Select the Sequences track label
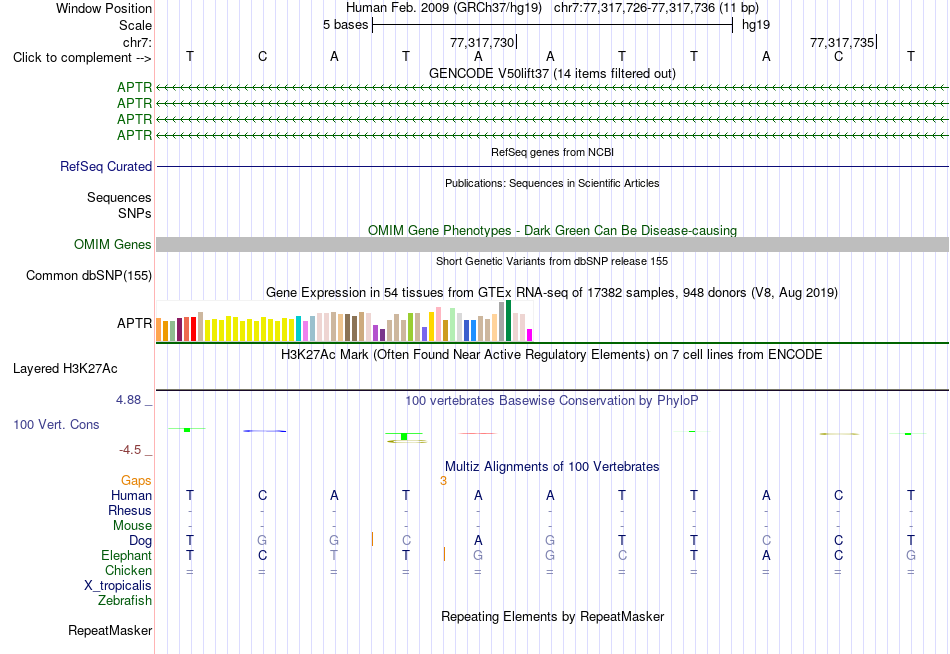The image size is (950, 654). pos(119,198)
